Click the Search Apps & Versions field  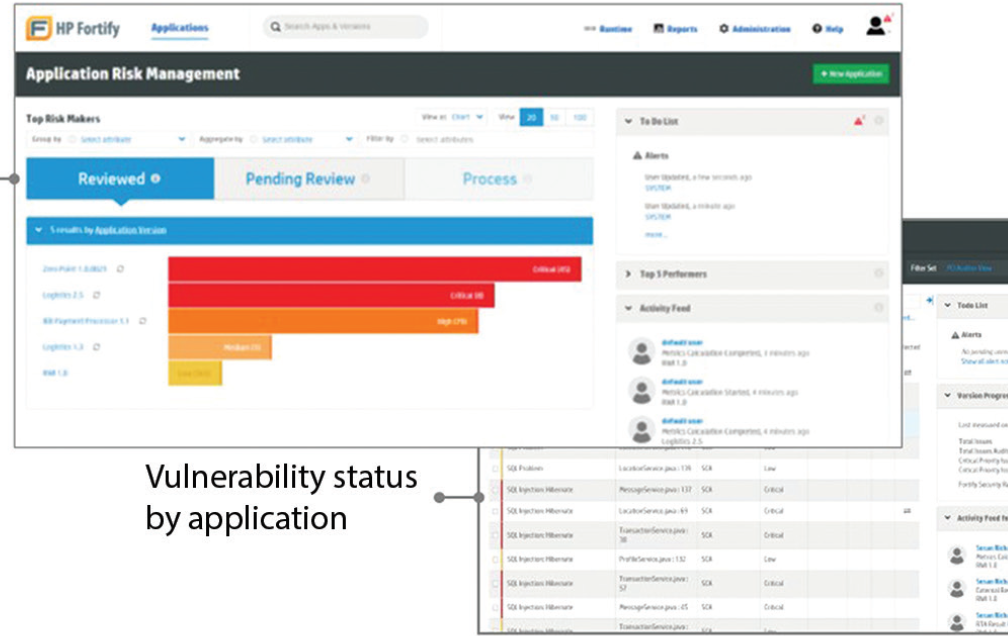coord(346,27)
